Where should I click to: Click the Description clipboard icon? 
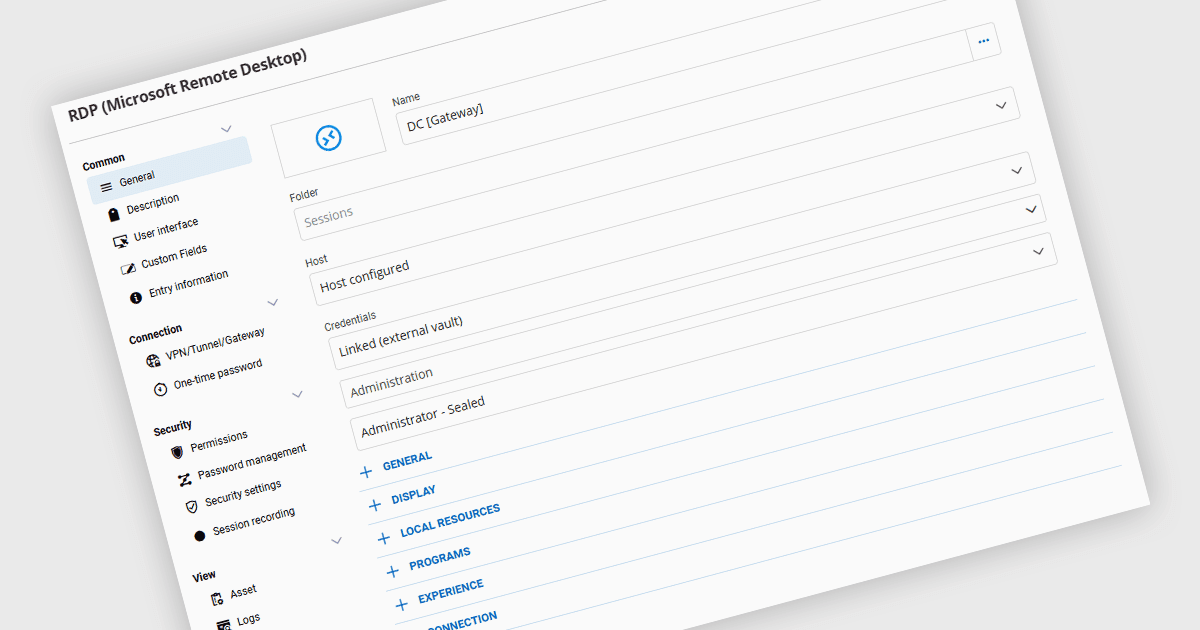coord(113,214)
